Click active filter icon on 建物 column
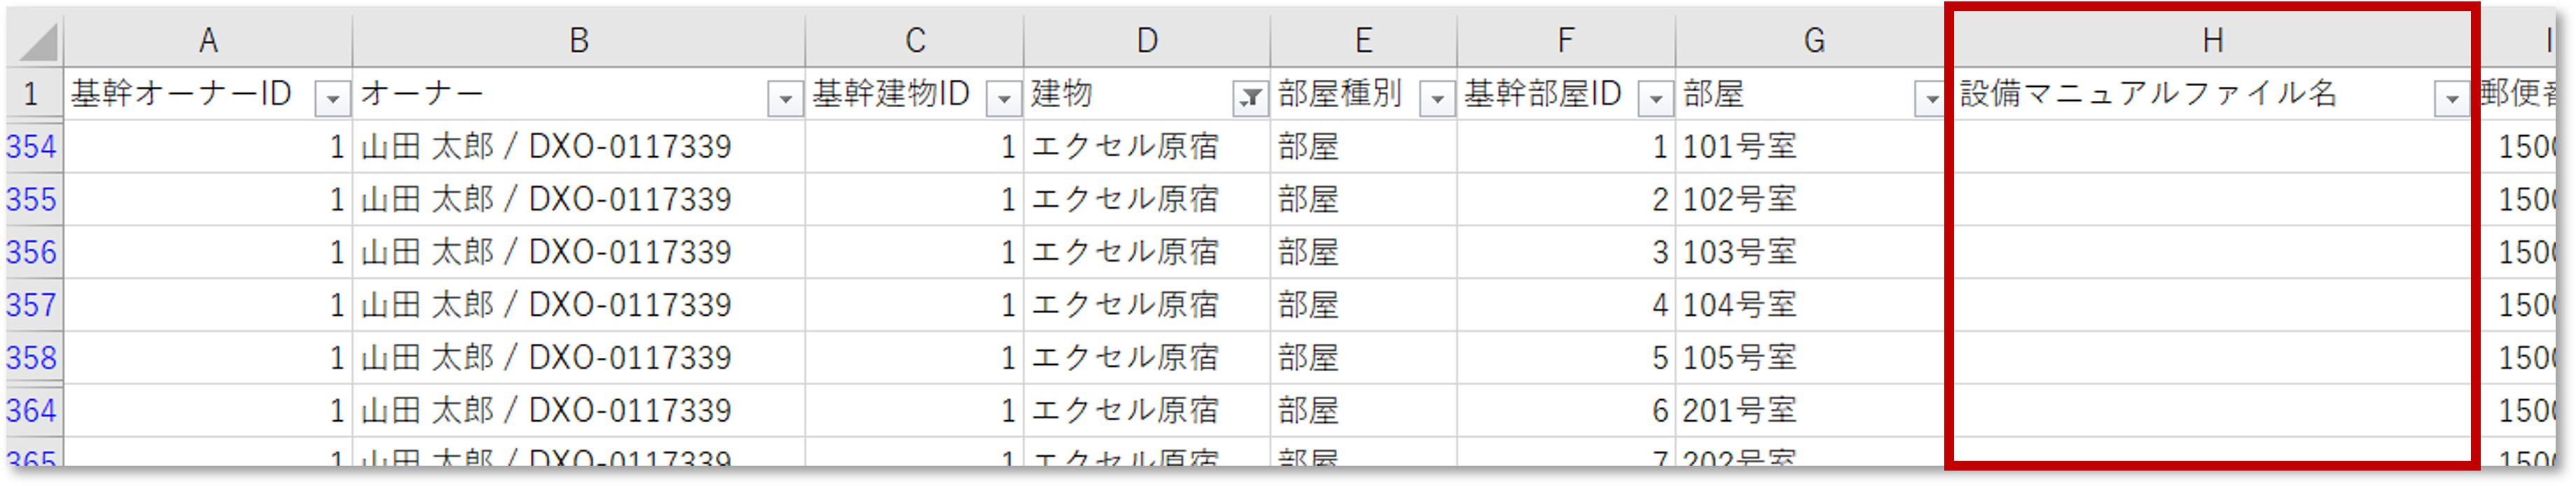2576x486 pixels. click(1250, 98)
